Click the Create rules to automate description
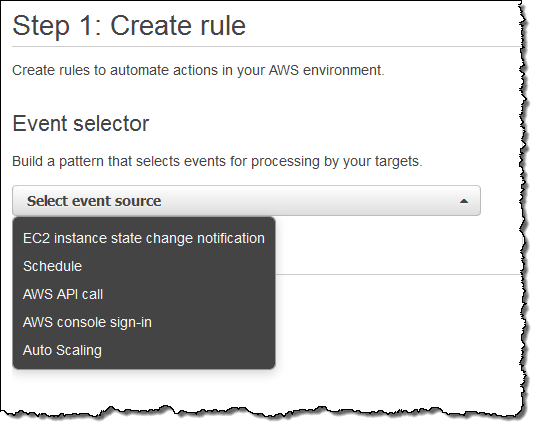Screen dimensions: 537x427 pos(198,70)
